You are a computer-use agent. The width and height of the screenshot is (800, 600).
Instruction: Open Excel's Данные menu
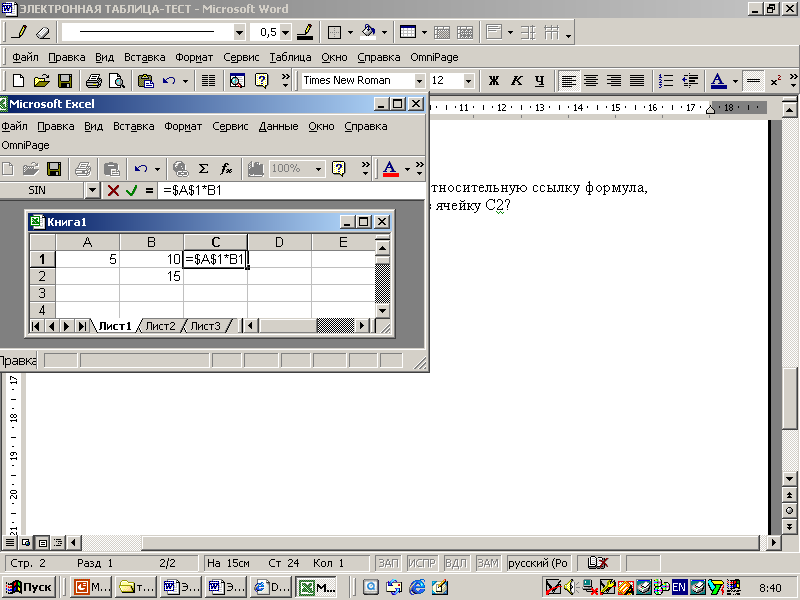pos(278,126)
